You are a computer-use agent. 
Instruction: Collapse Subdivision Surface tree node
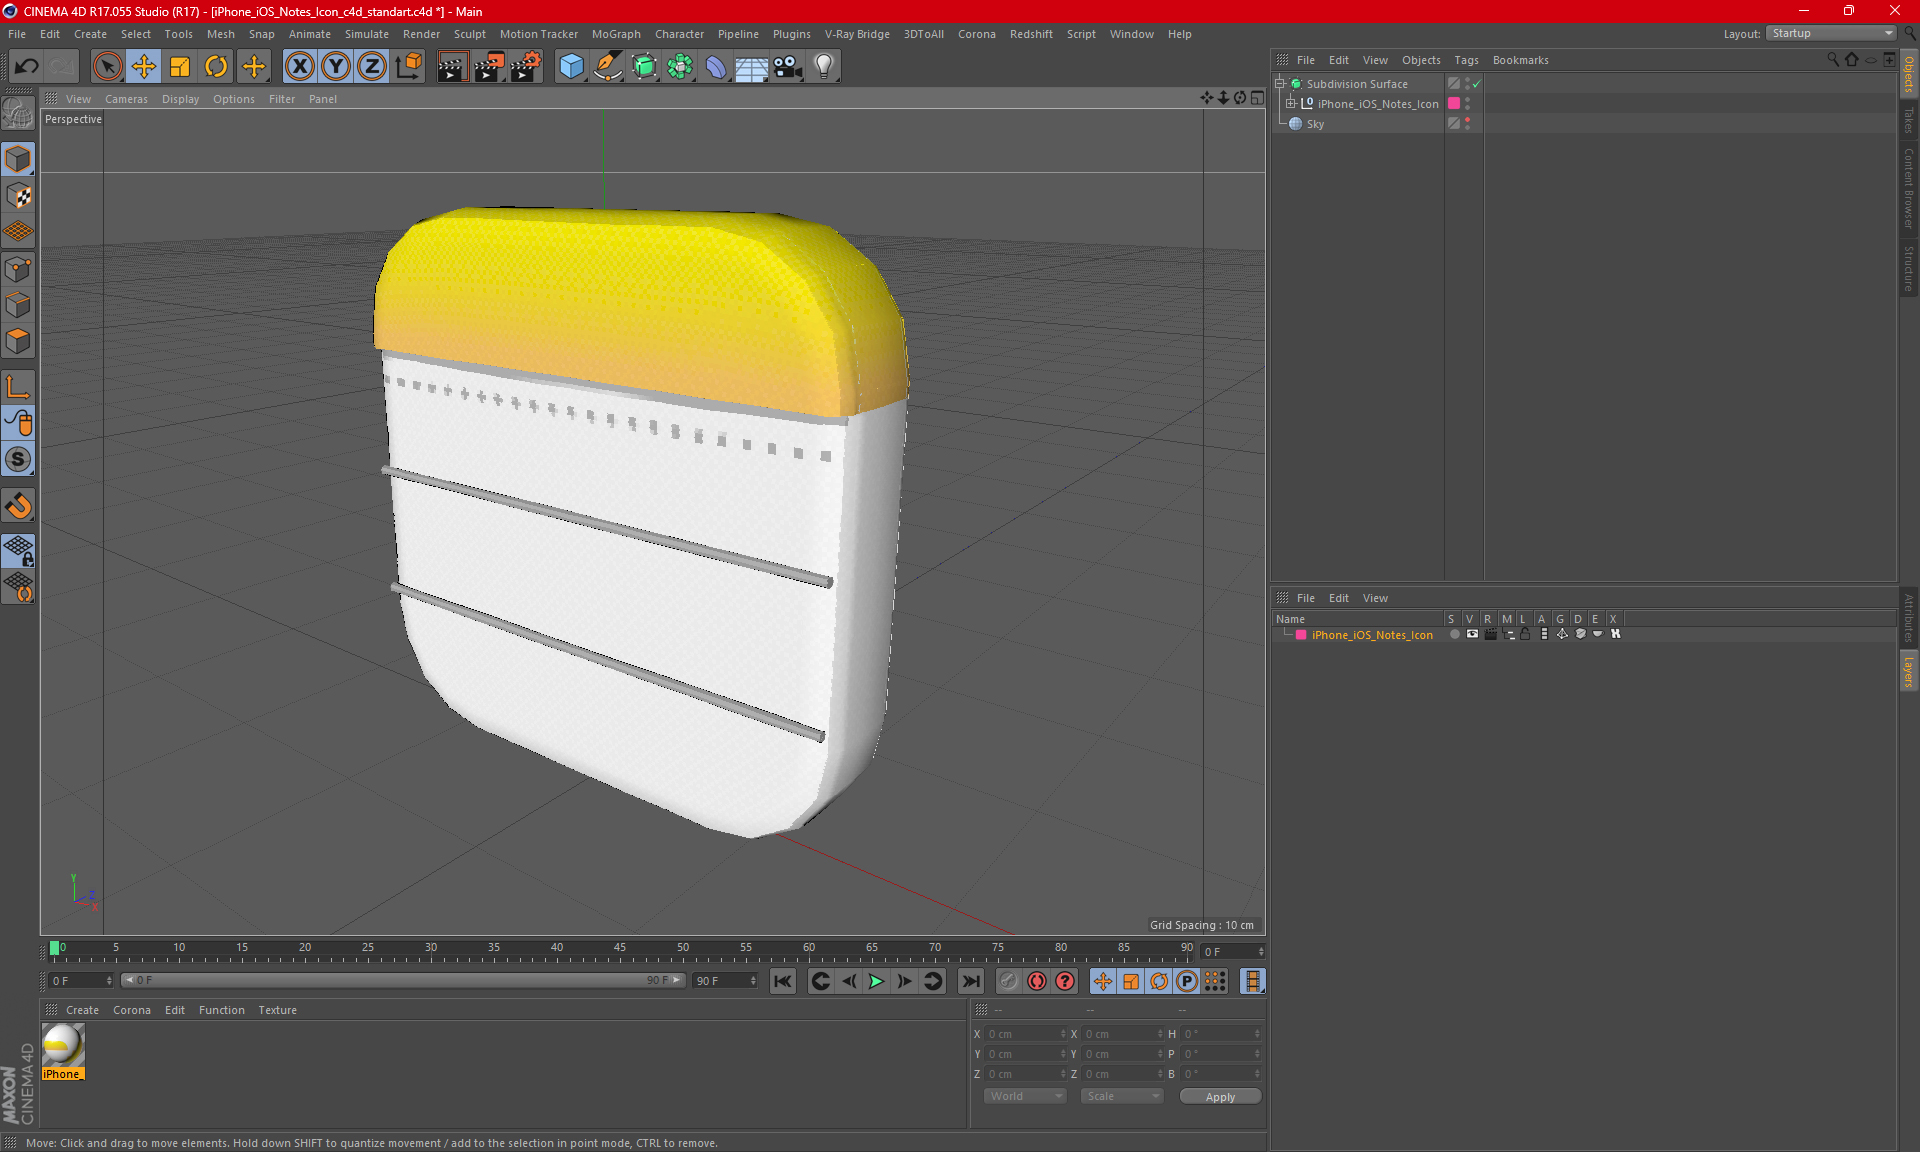[x=1279, y=83]
